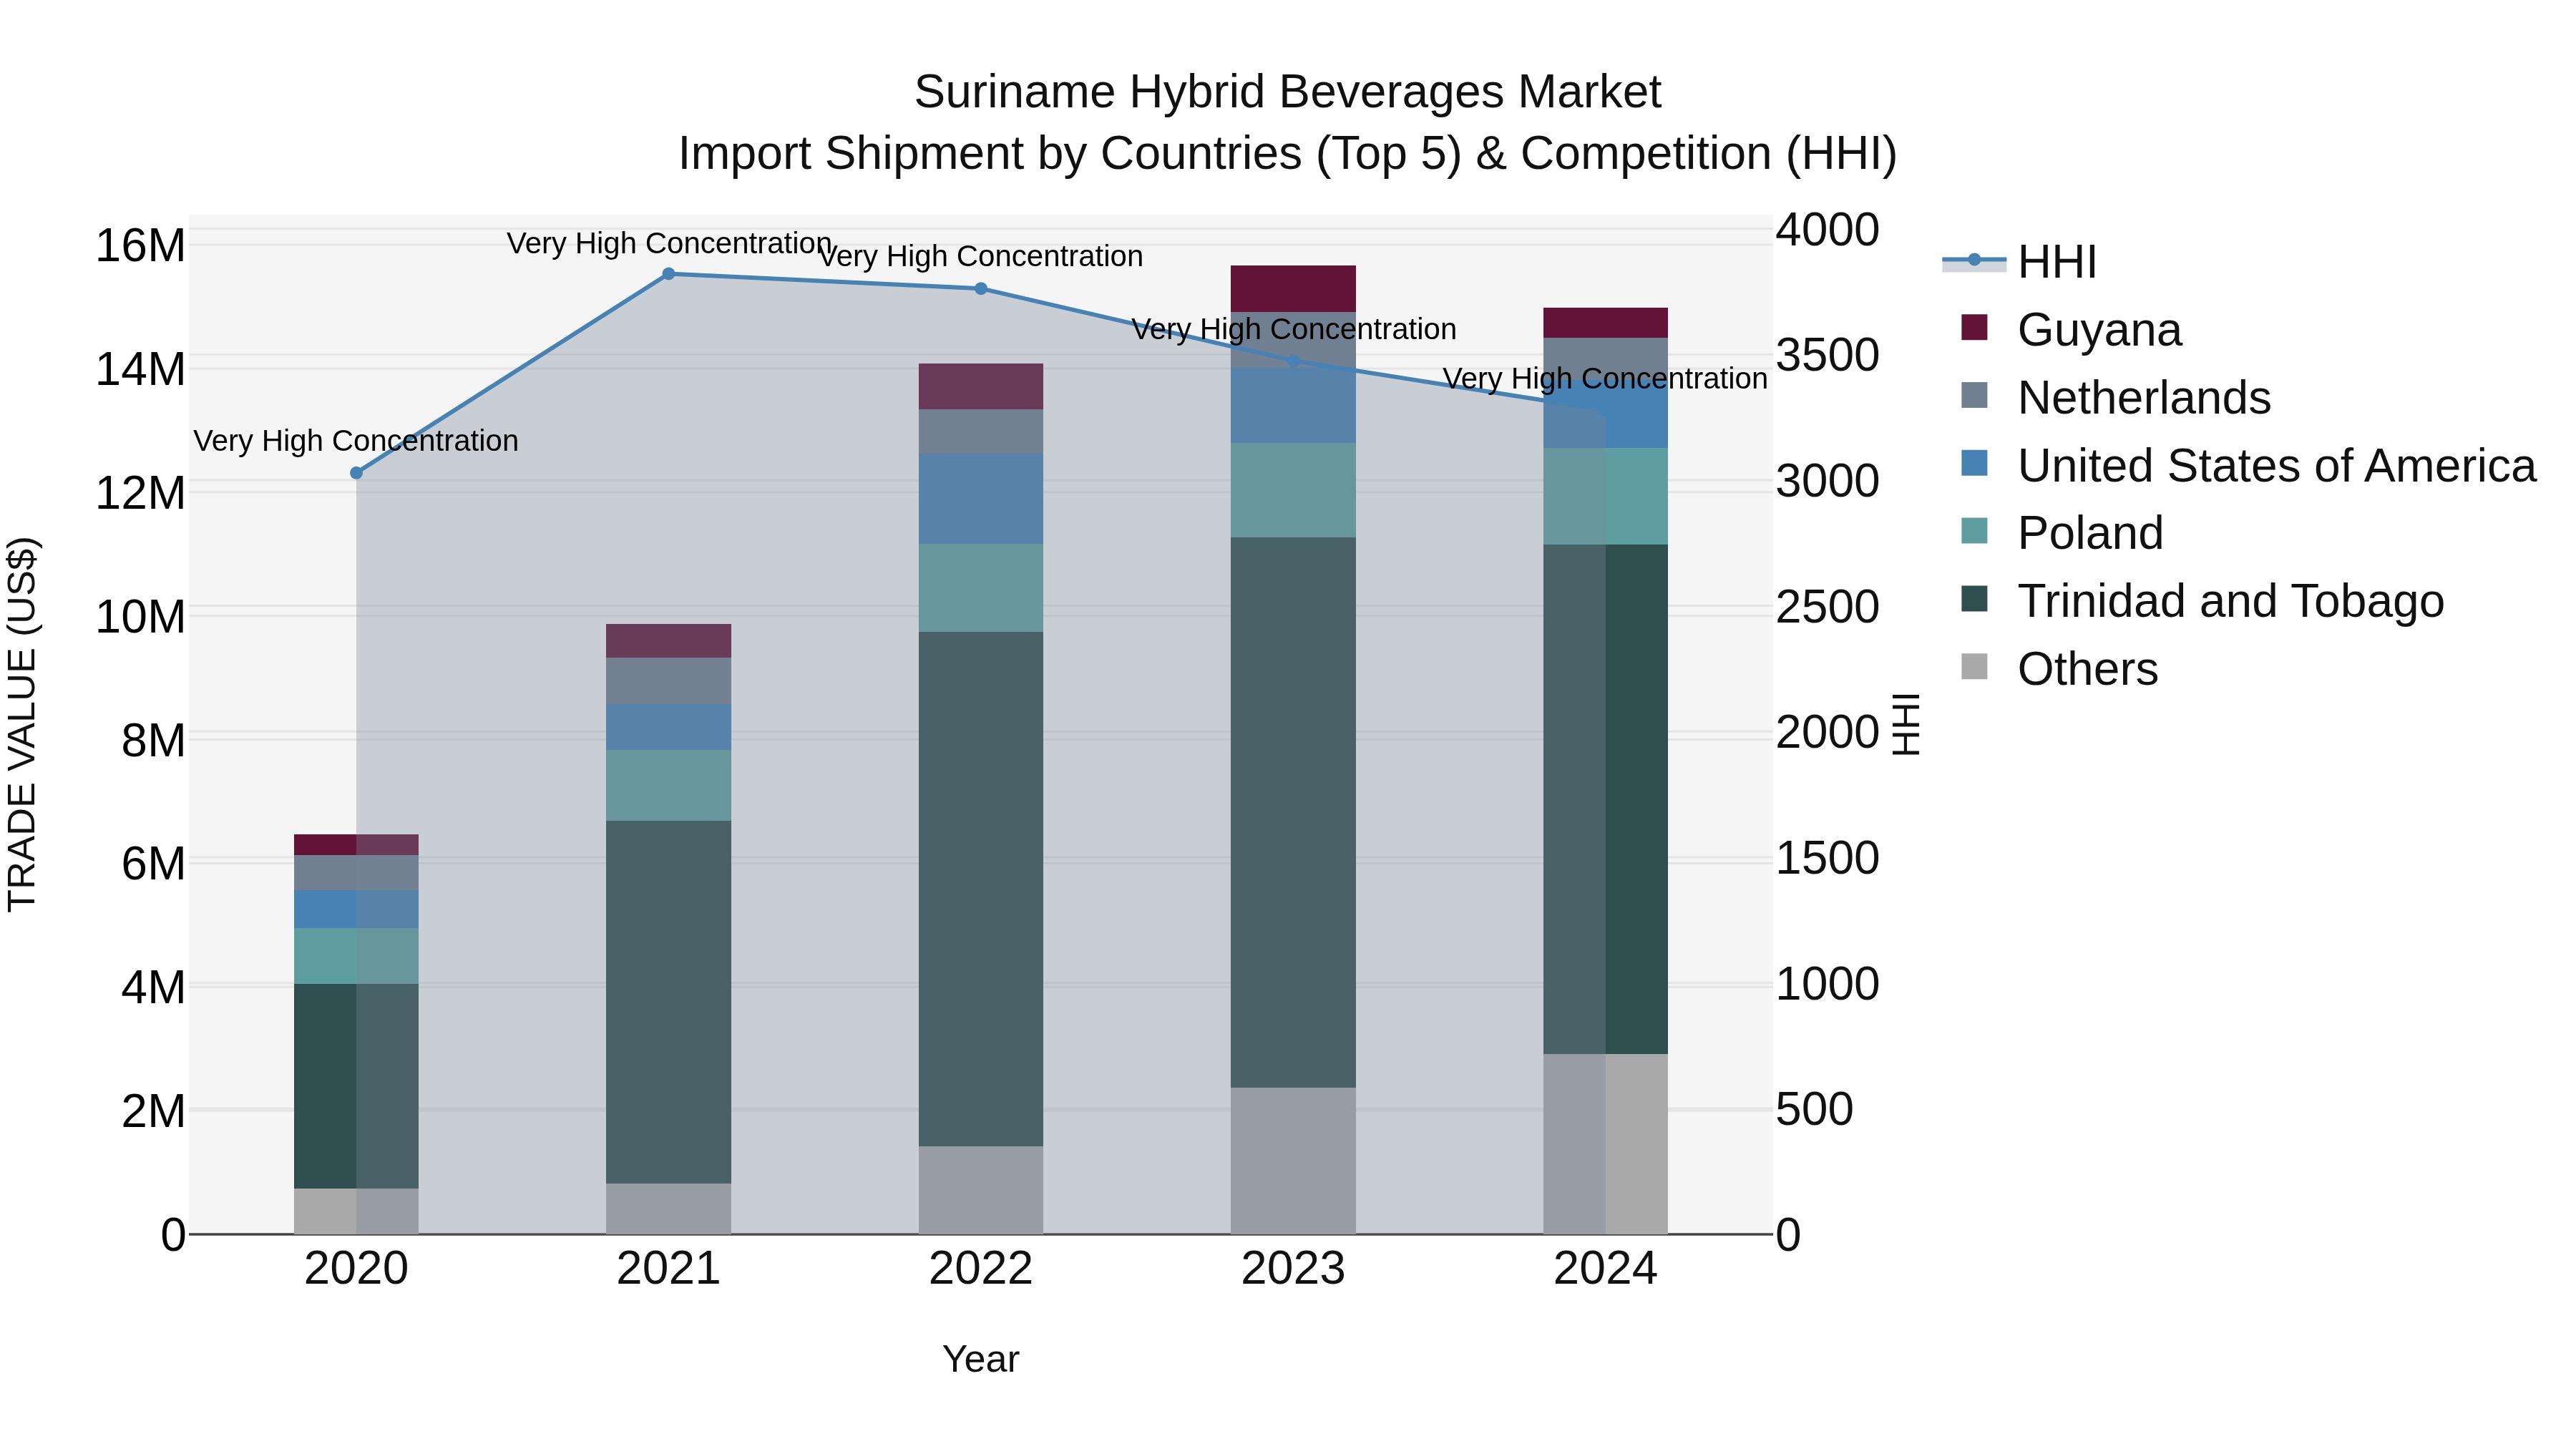Hide the Netherlands legend series

2116,398
